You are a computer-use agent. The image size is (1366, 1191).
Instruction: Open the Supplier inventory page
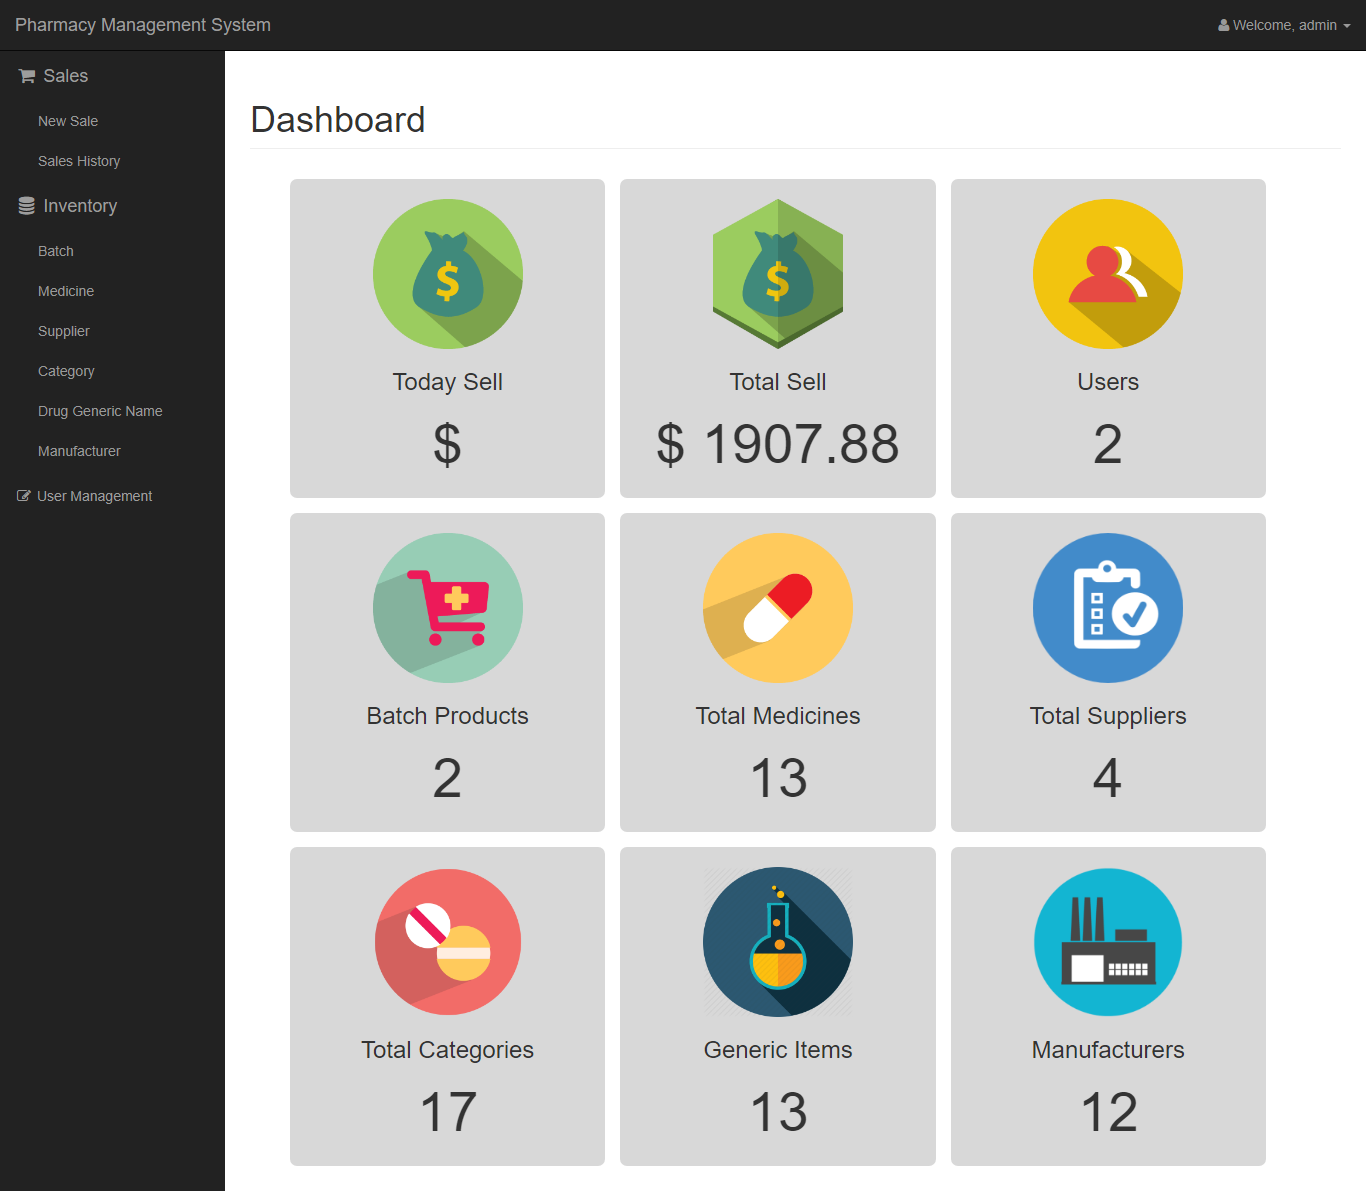(63, 331)
